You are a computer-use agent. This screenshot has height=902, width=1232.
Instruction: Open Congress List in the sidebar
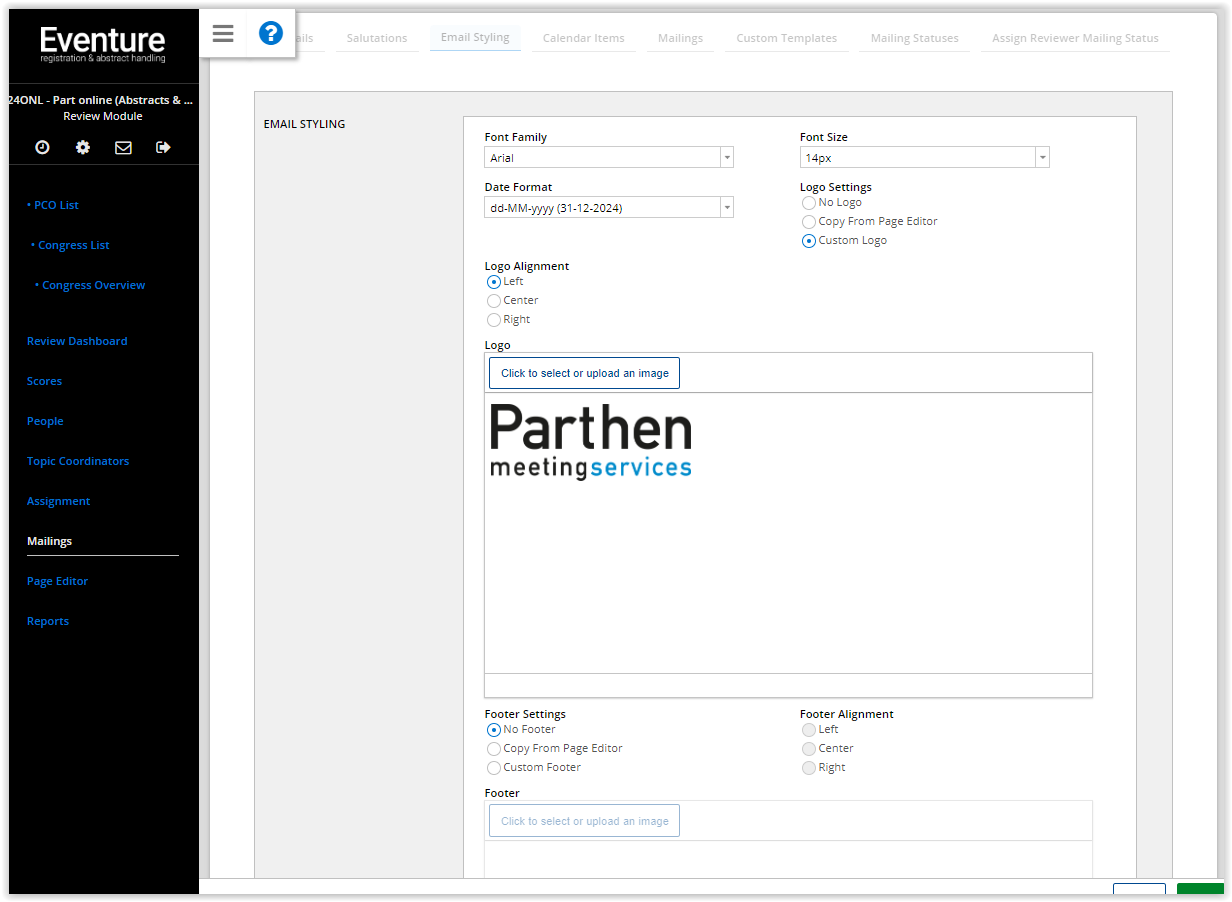tap(74, 245)
